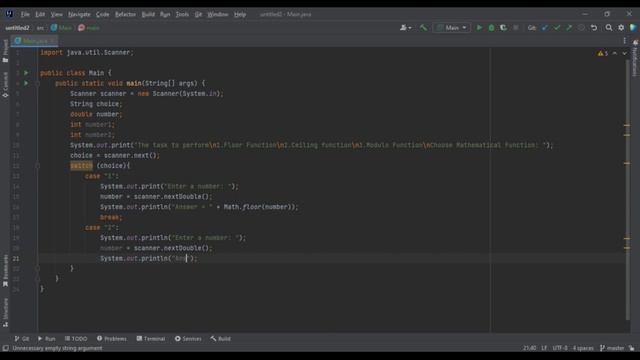Expand Code With Me dropdown arrow
The width and height of the screenshot is (640, 360).
410,28
